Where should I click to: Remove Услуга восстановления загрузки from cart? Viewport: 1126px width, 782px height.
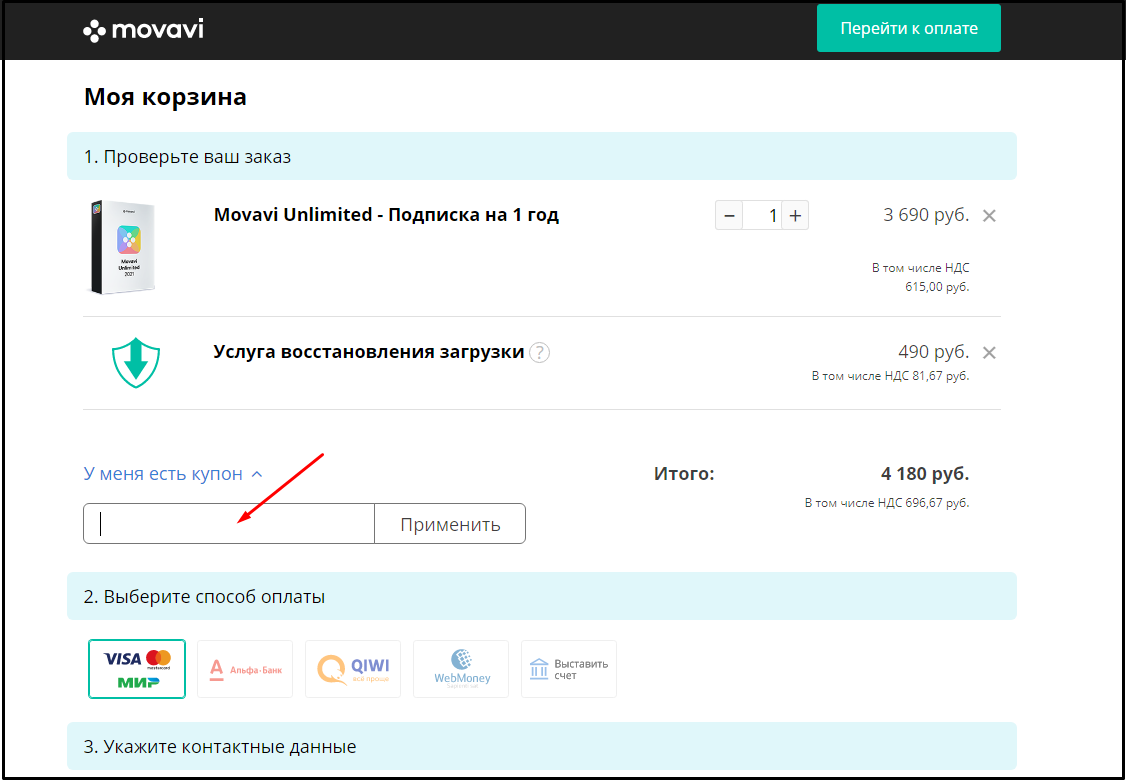click(x=989, y=353)
